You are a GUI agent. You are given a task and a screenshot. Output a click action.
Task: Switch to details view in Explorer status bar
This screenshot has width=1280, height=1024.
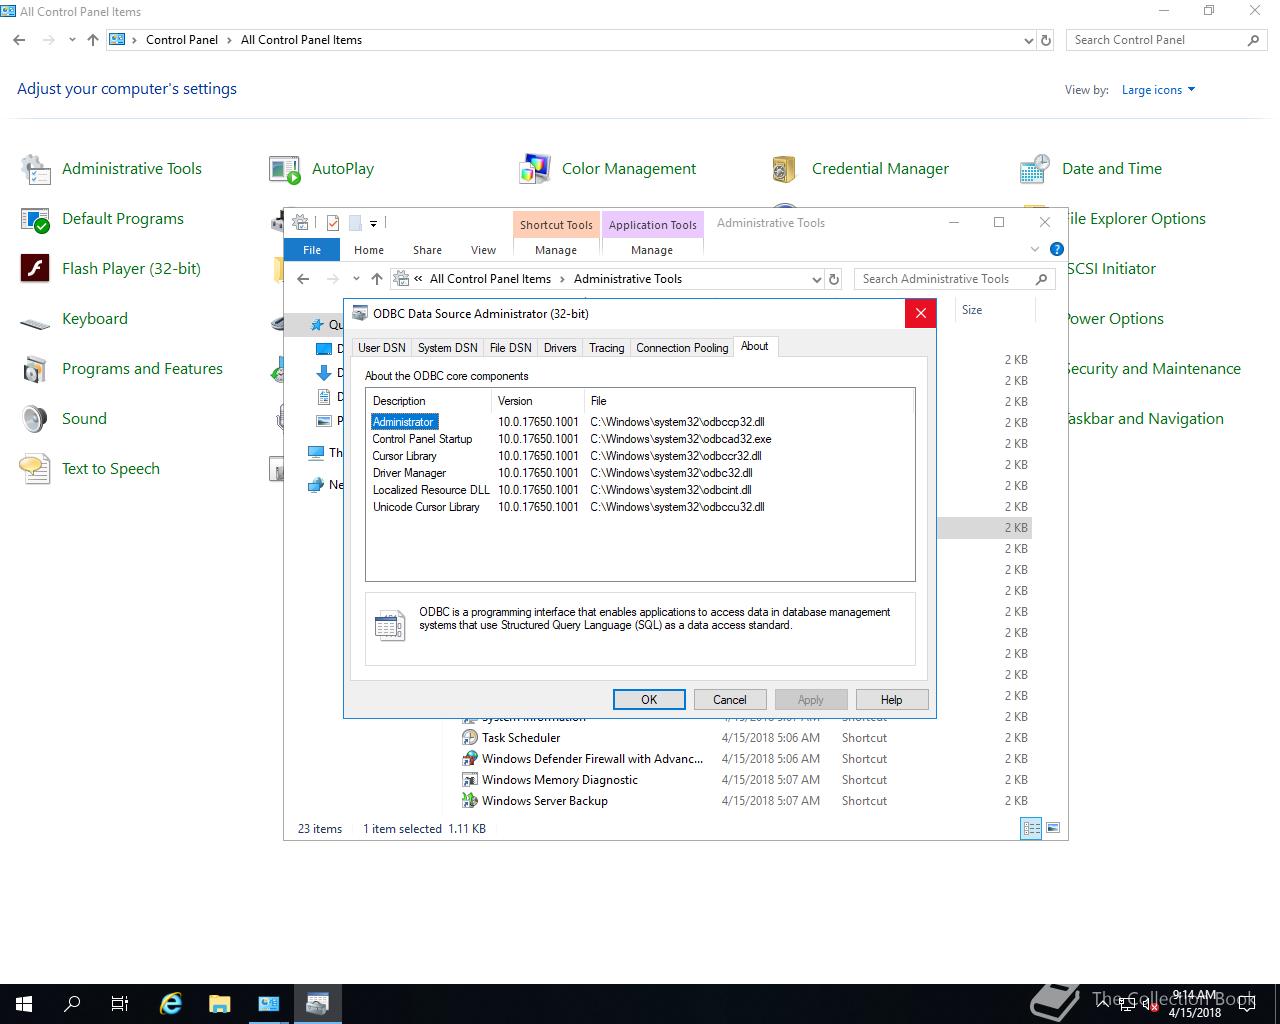pos(1031,828)
